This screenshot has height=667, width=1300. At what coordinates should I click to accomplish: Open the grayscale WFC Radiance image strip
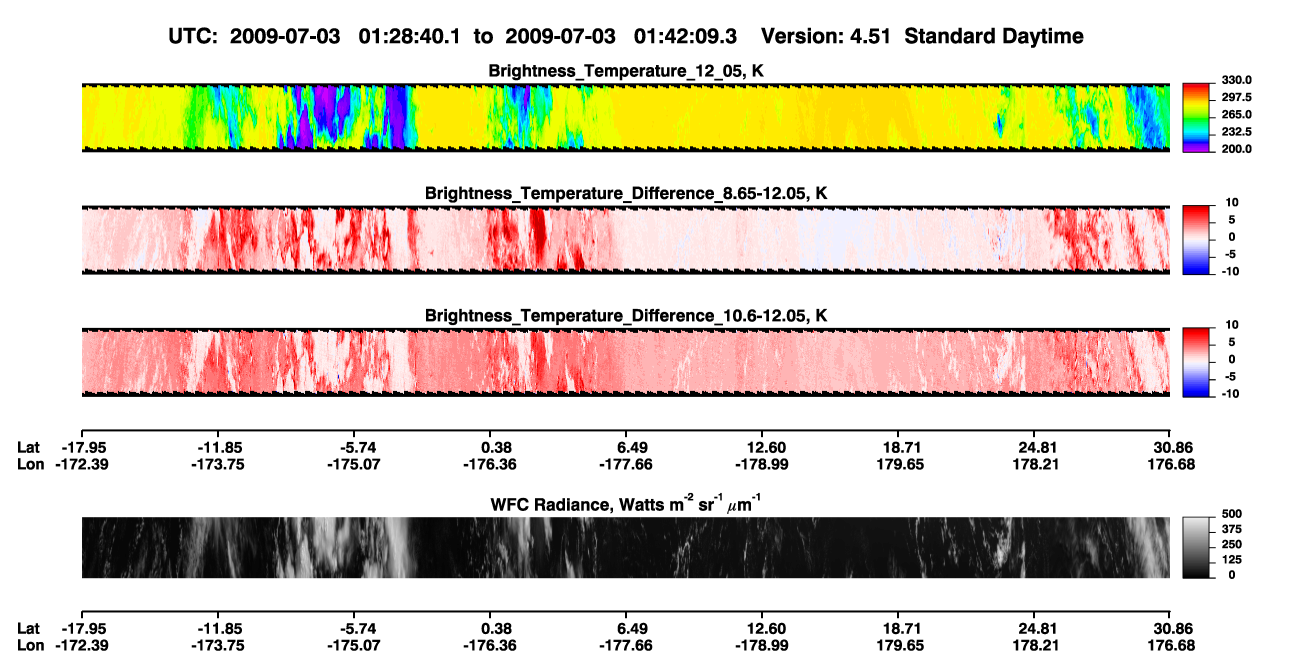click(625, 547)
